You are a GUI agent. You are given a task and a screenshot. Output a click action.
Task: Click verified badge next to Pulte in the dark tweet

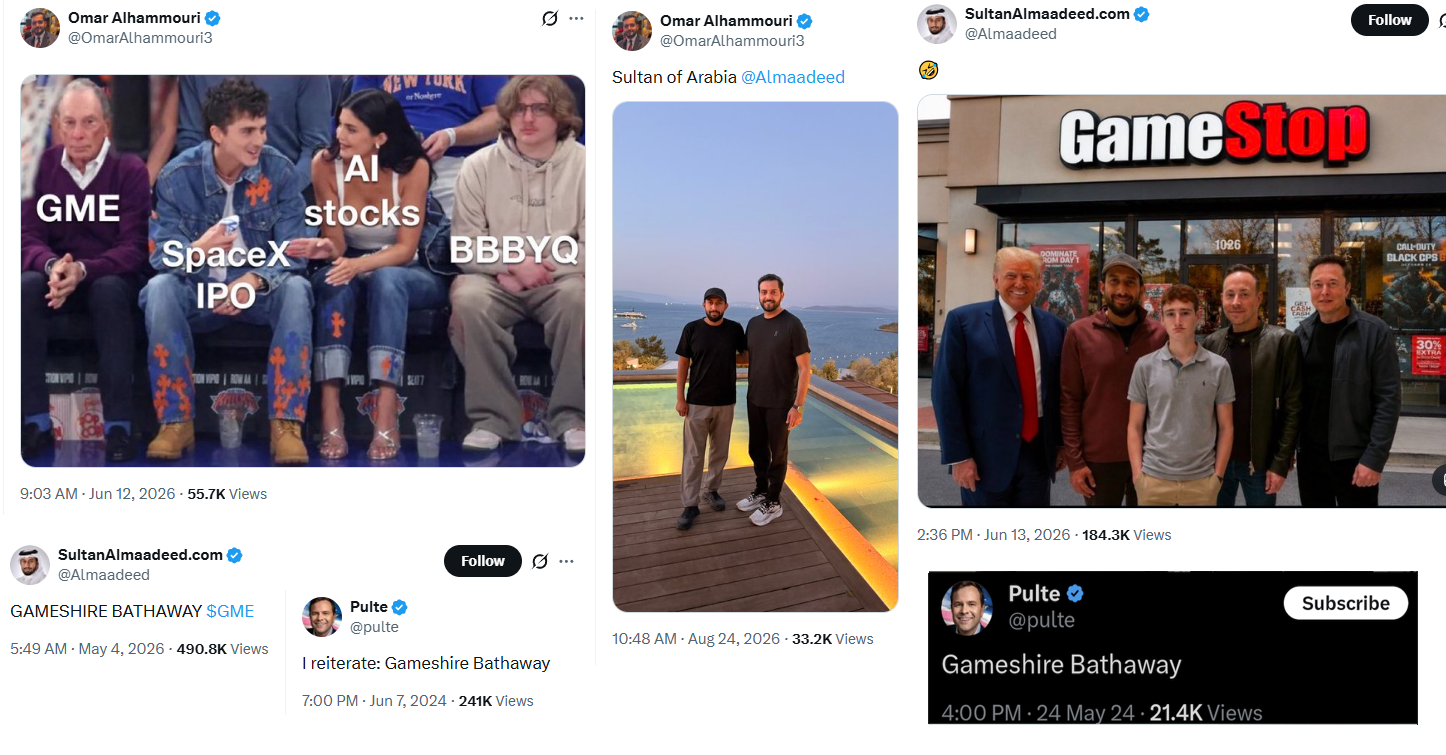tap(1075, 594)
